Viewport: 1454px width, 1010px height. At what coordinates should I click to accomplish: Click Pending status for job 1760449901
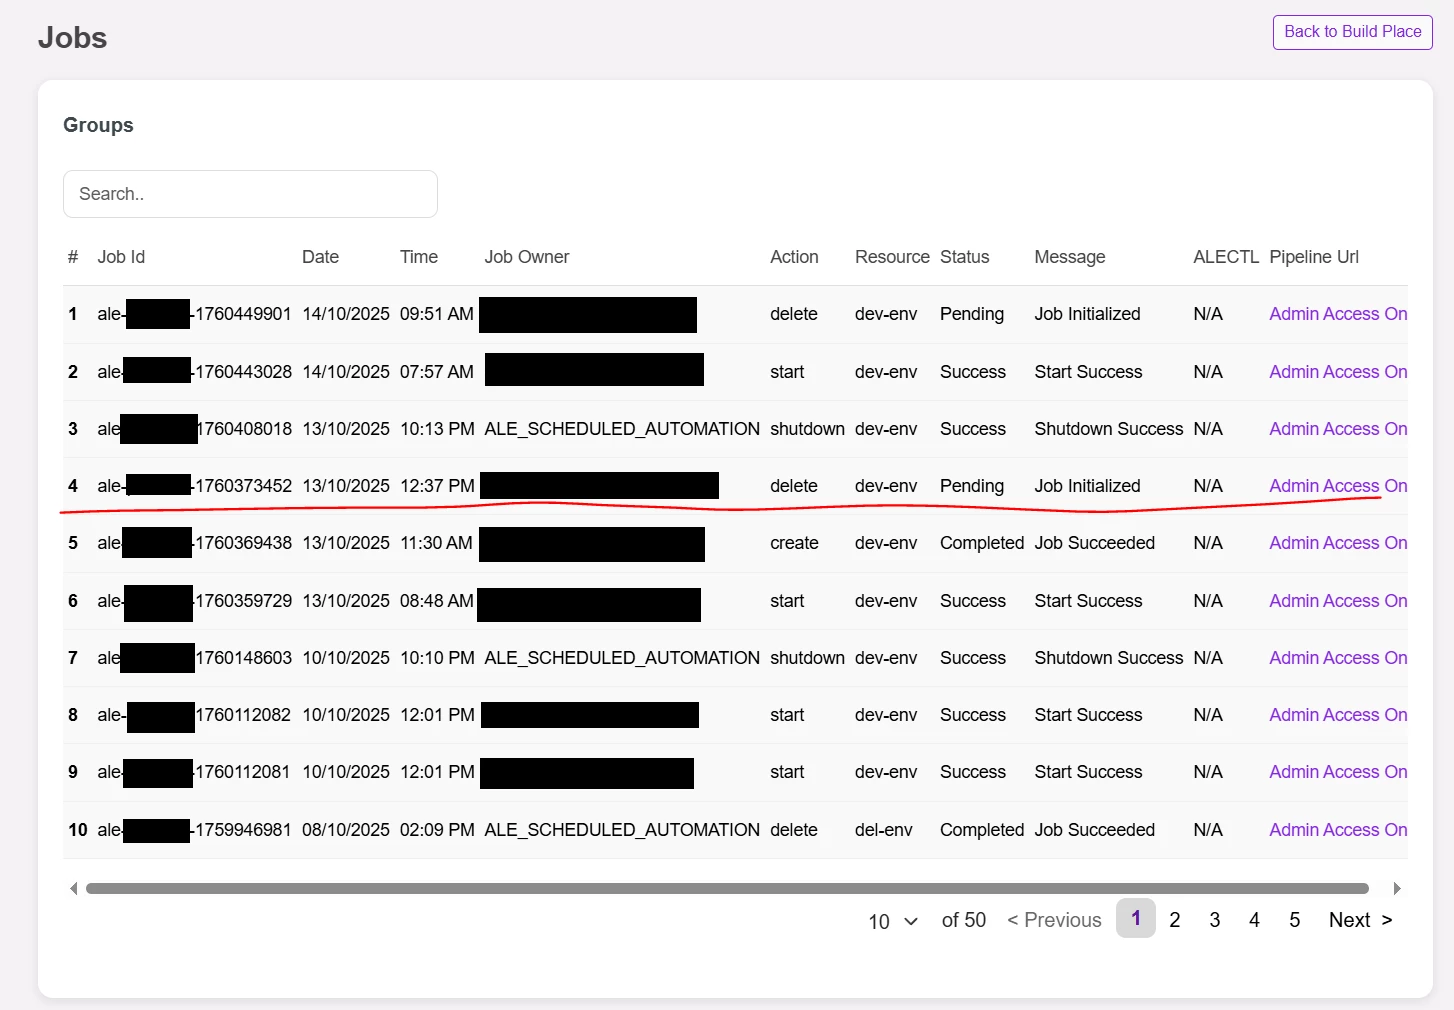[972, 314]
